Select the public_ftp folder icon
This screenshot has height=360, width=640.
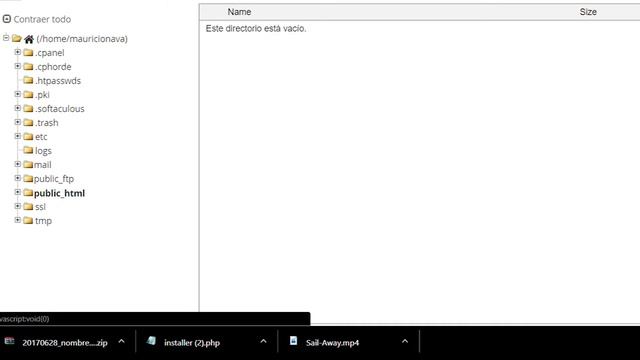[28, 178]
